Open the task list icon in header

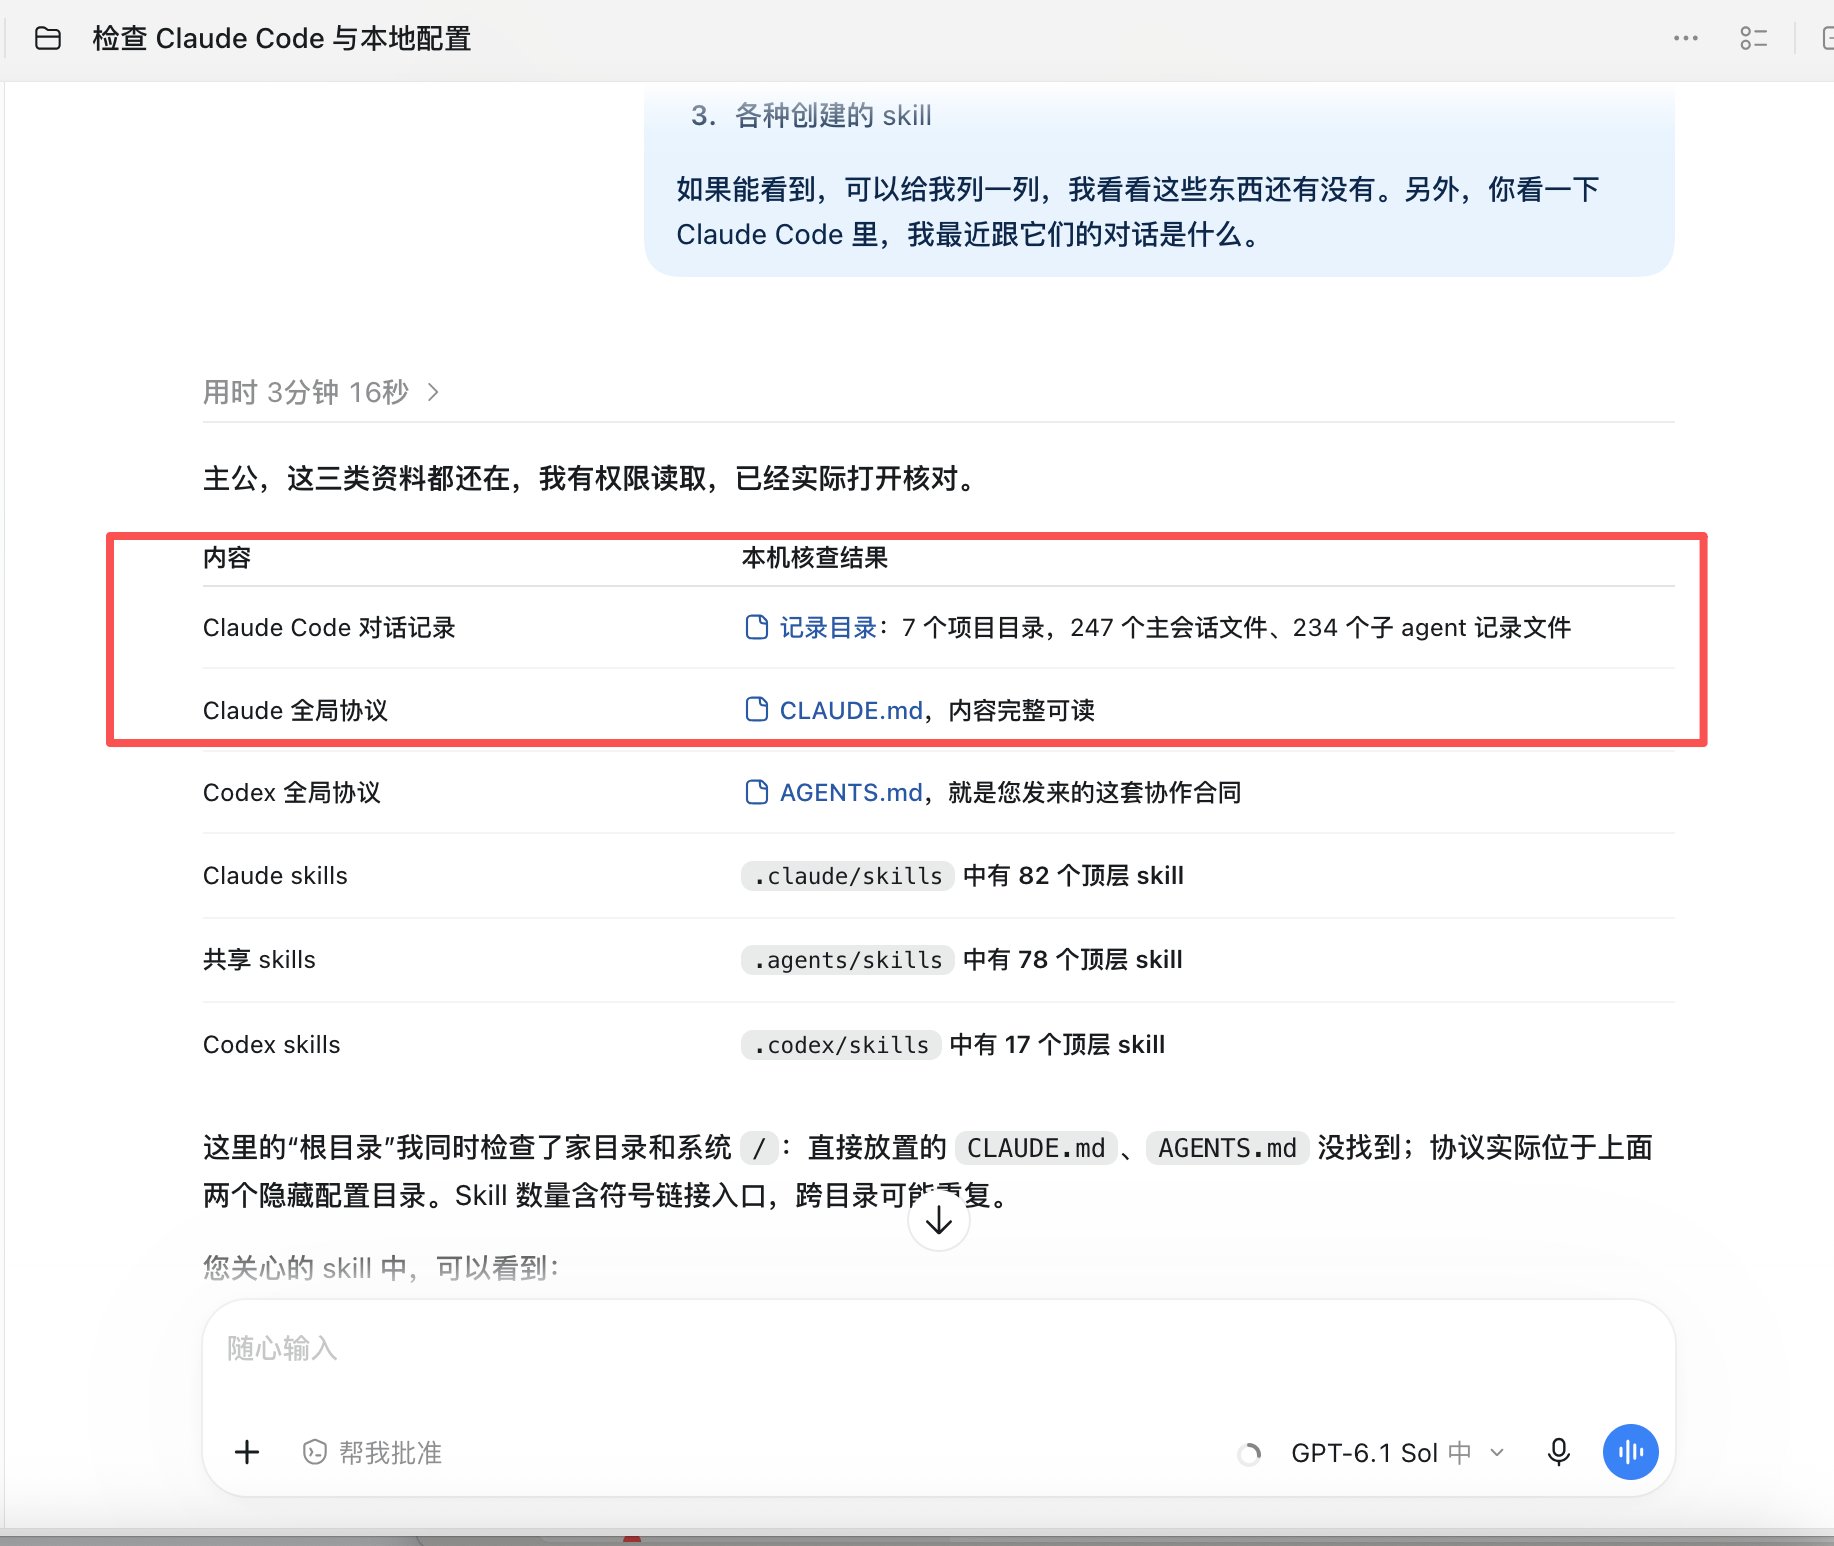coord(1754,39)
